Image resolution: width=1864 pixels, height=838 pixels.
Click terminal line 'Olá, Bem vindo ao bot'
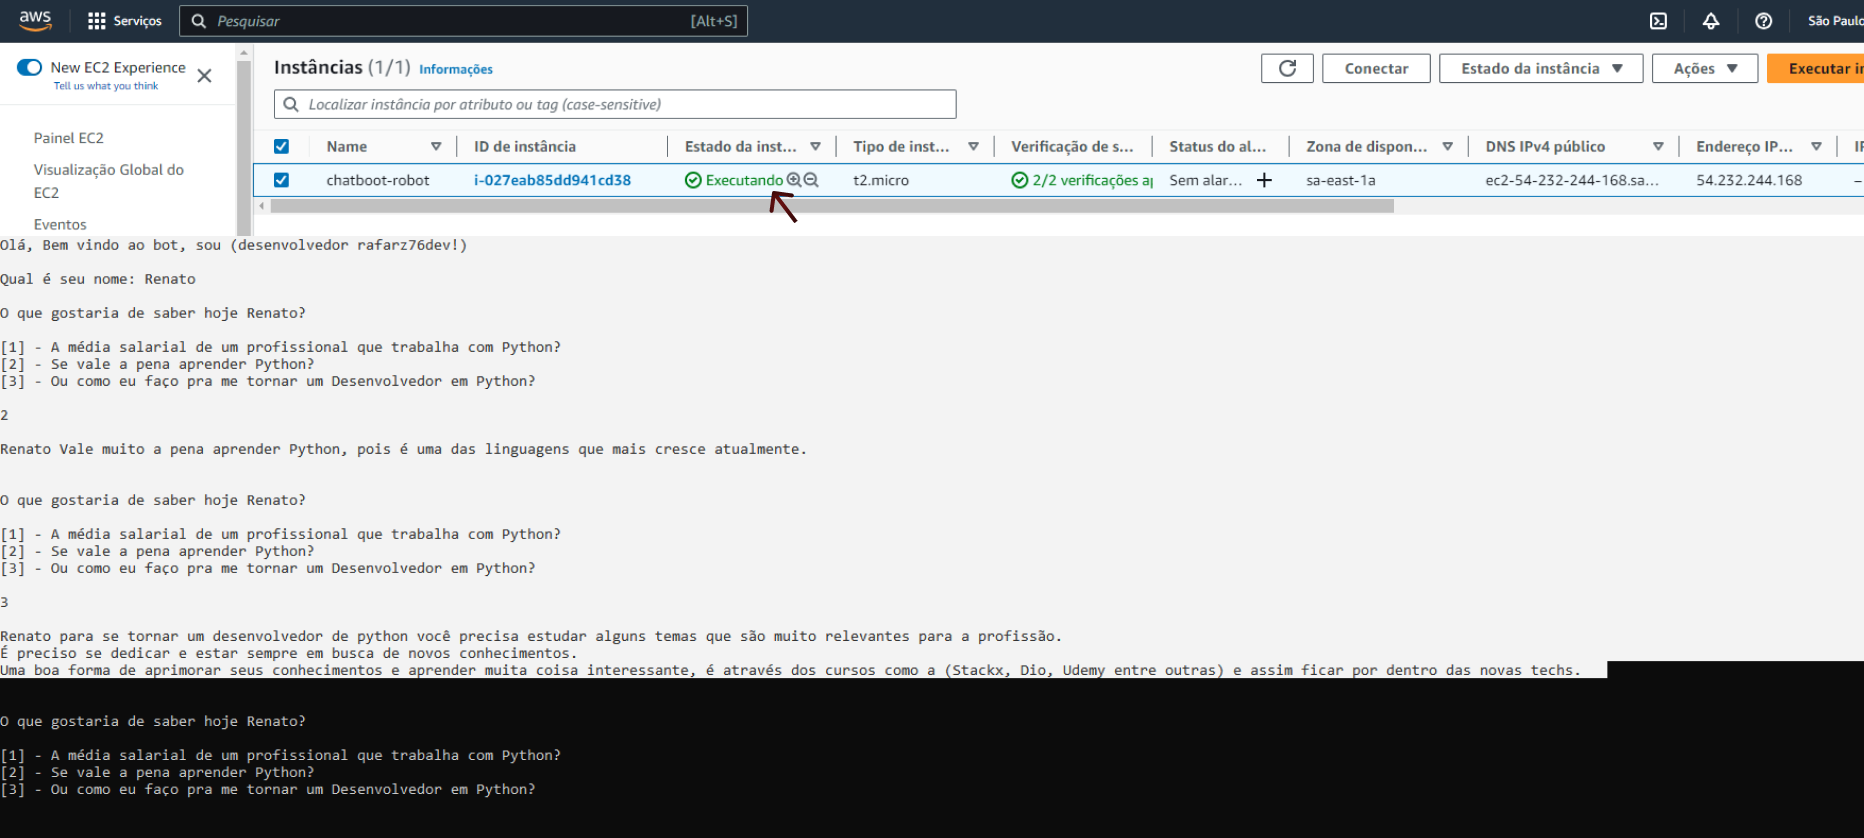(234, 245)
